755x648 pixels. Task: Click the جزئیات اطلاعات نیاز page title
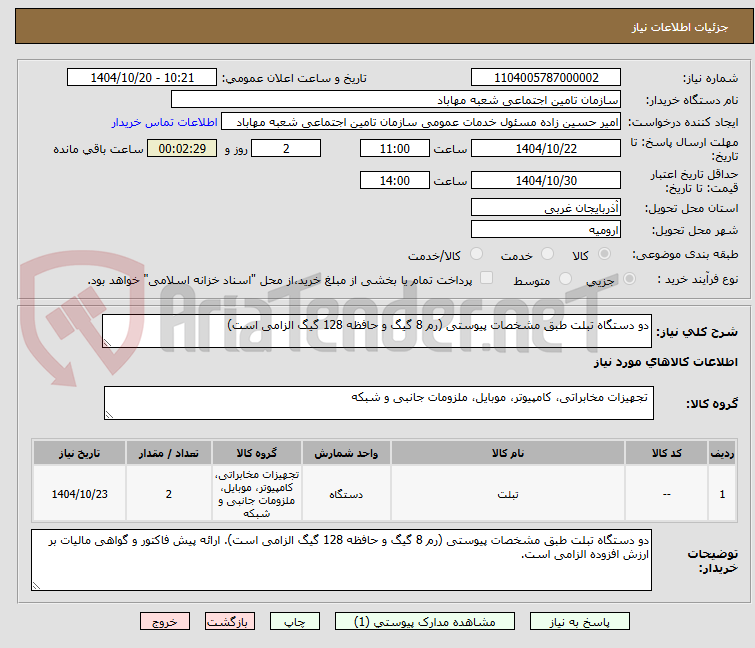pyautogui.click(x=679, y=27)
